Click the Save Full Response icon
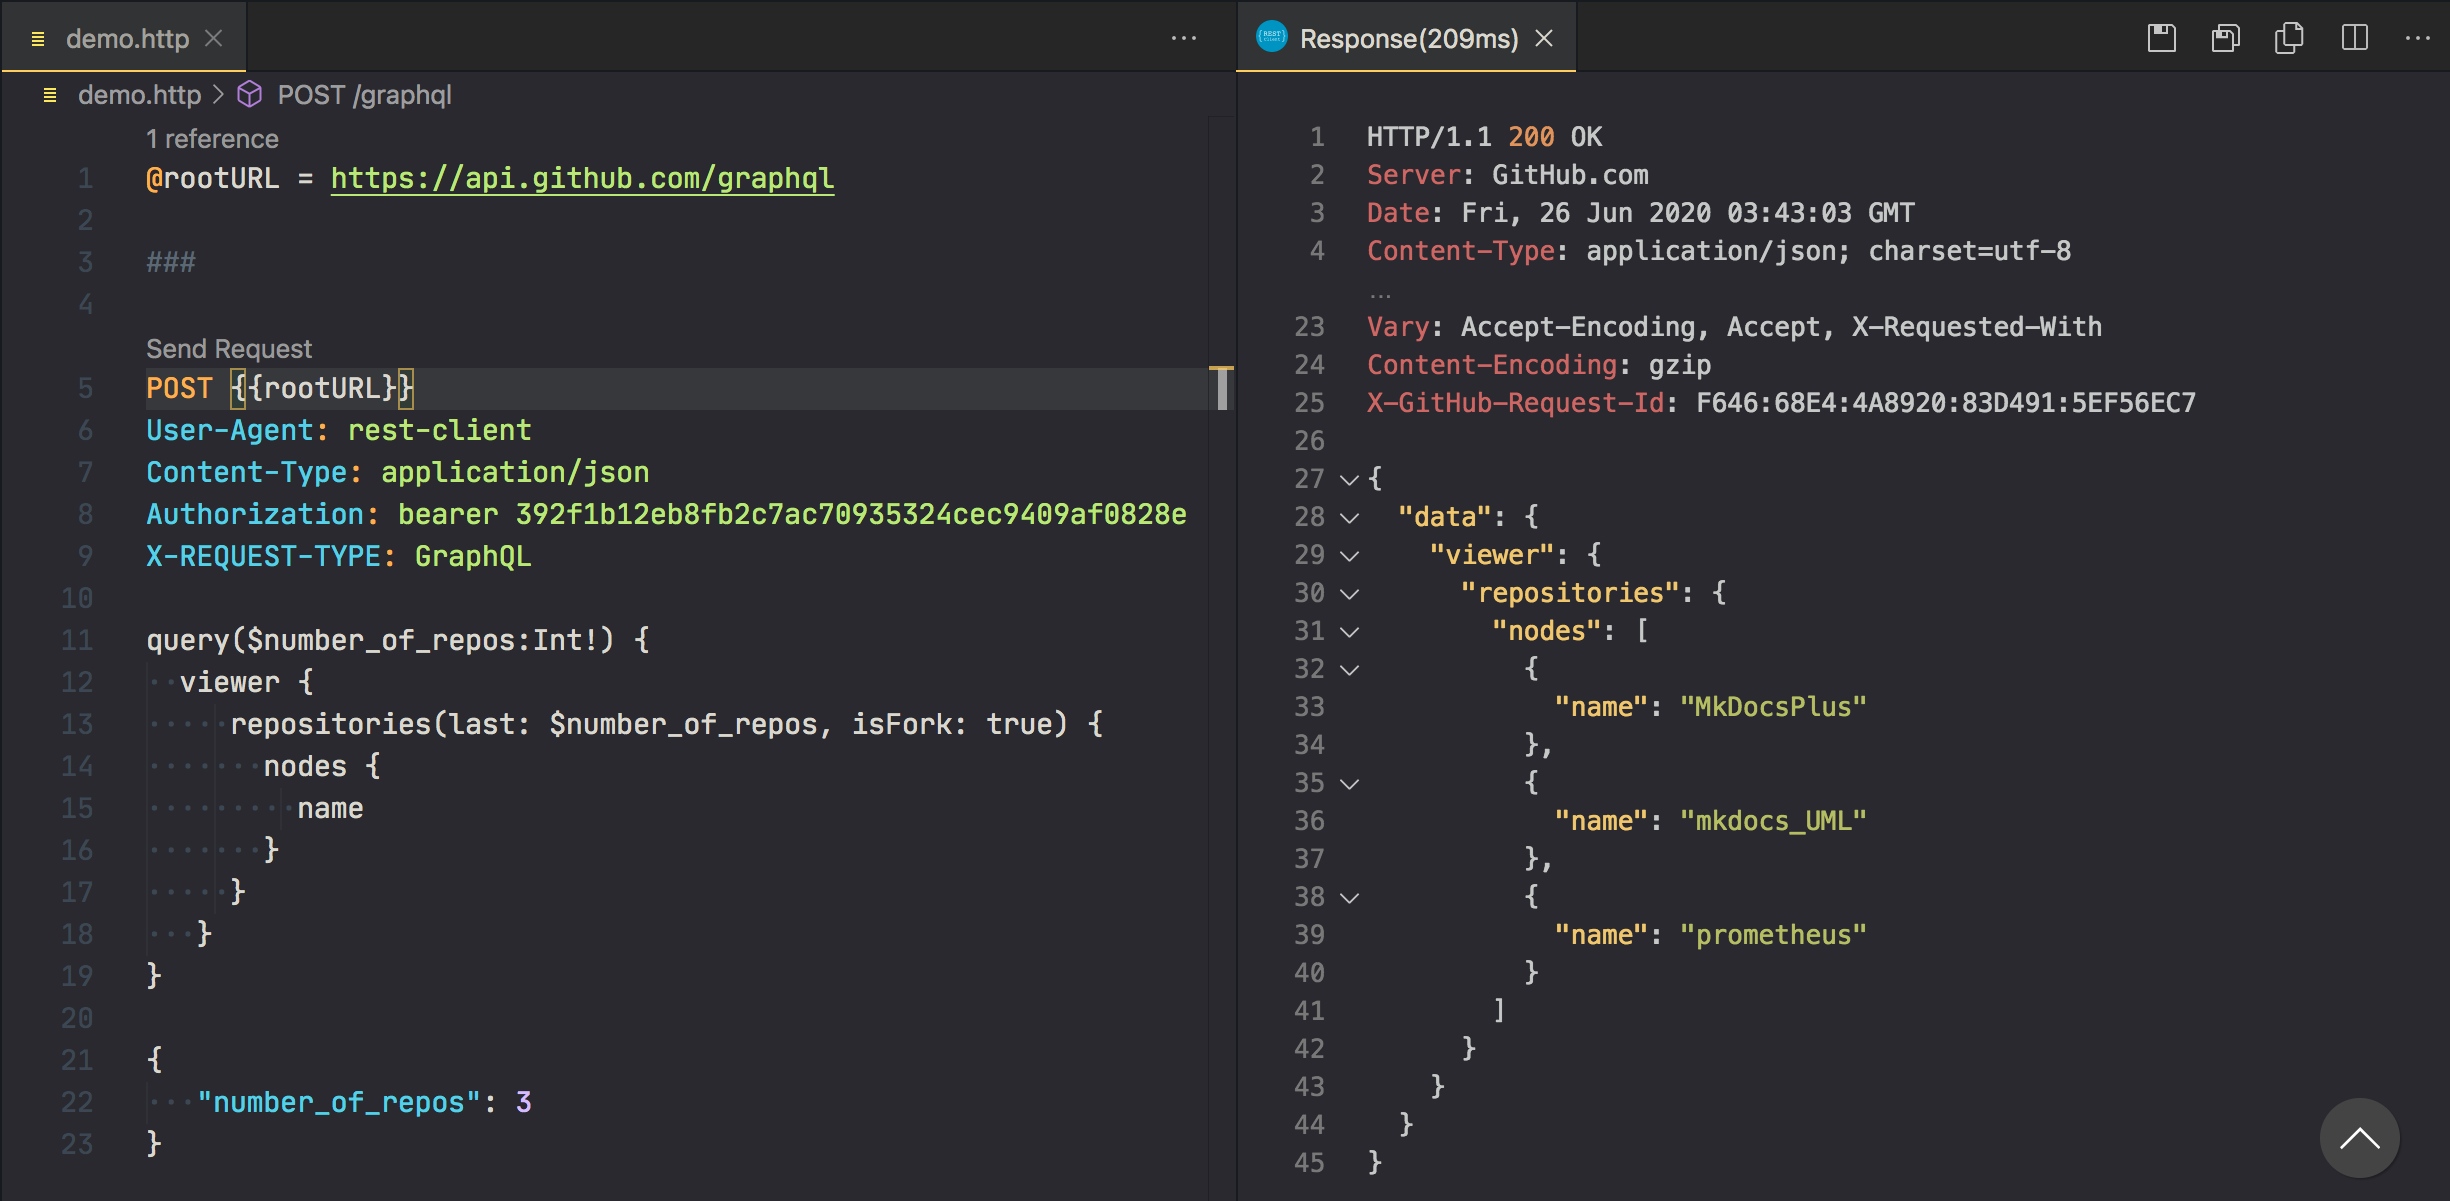The height and width of the screenshot is (1201, 2450). click(2161, 38)
